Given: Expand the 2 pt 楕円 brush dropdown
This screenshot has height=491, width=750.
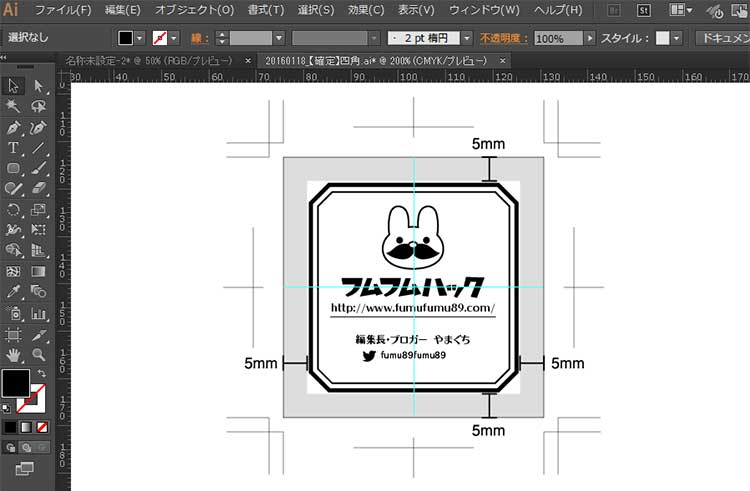Looking at the screenshot, I should tap(467, 38).
